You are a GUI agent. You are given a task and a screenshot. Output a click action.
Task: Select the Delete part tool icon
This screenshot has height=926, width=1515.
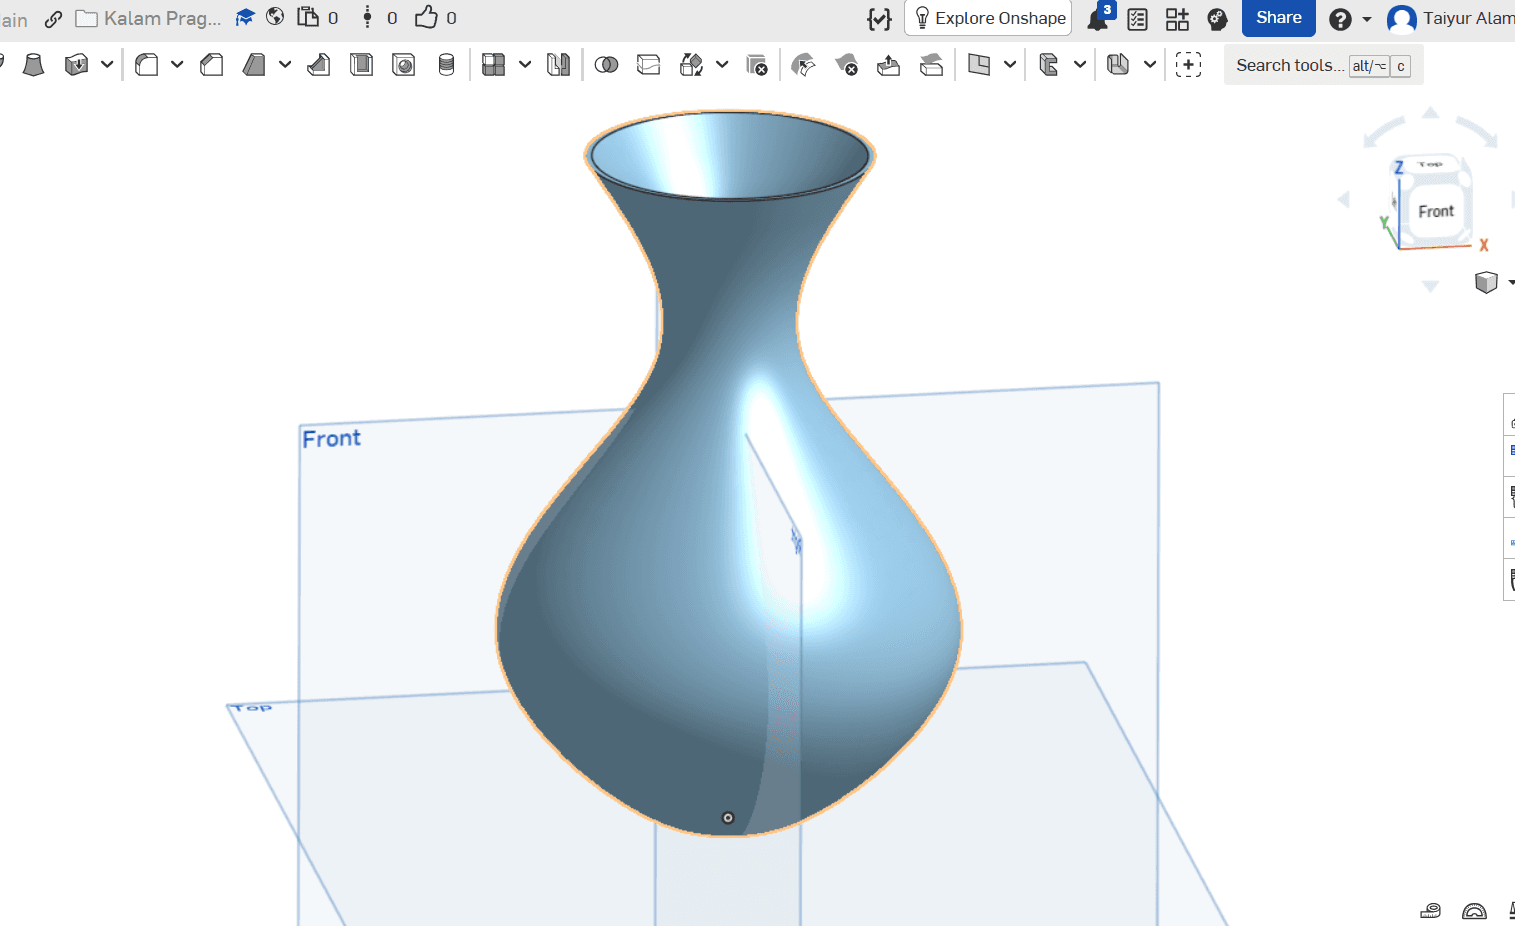click(756, 65)
